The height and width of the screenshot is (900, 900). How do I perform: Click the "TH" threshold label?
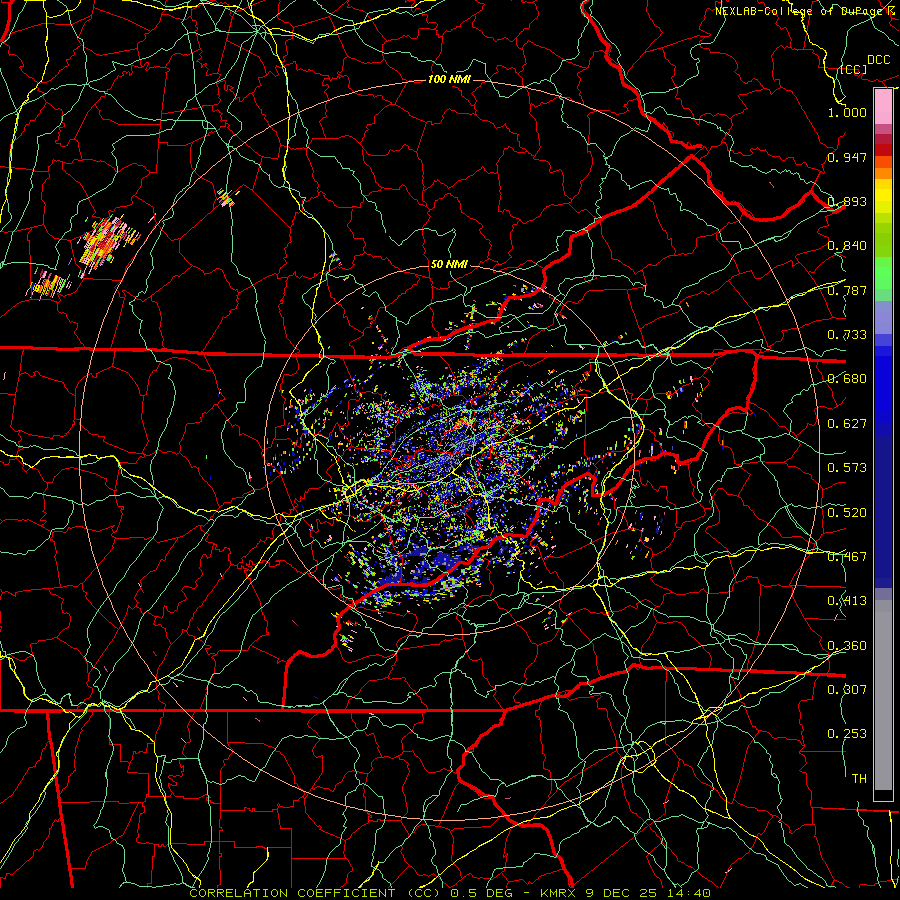(859, 779)
